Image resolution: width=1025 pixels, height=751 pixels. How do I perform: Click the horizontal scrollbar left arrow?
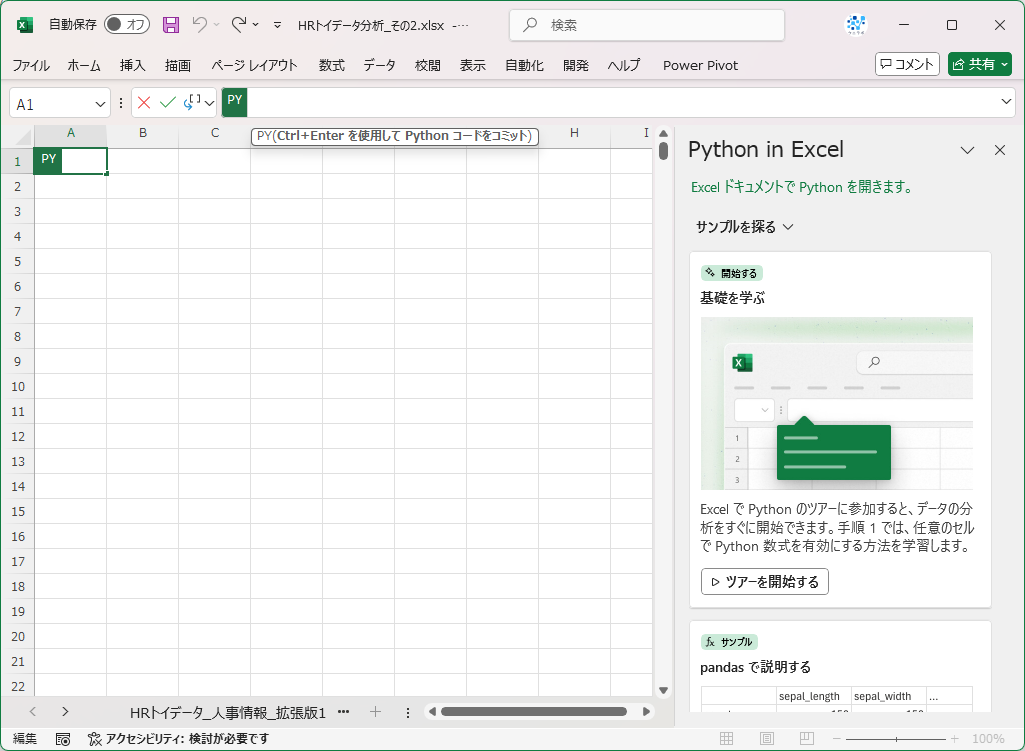(x=432, y=712)
